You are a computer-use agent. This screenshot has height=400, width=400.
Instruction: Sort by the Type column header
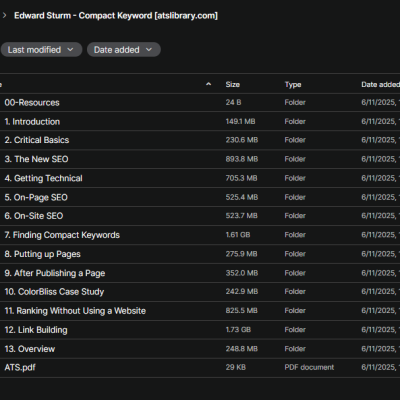[293, 84]
